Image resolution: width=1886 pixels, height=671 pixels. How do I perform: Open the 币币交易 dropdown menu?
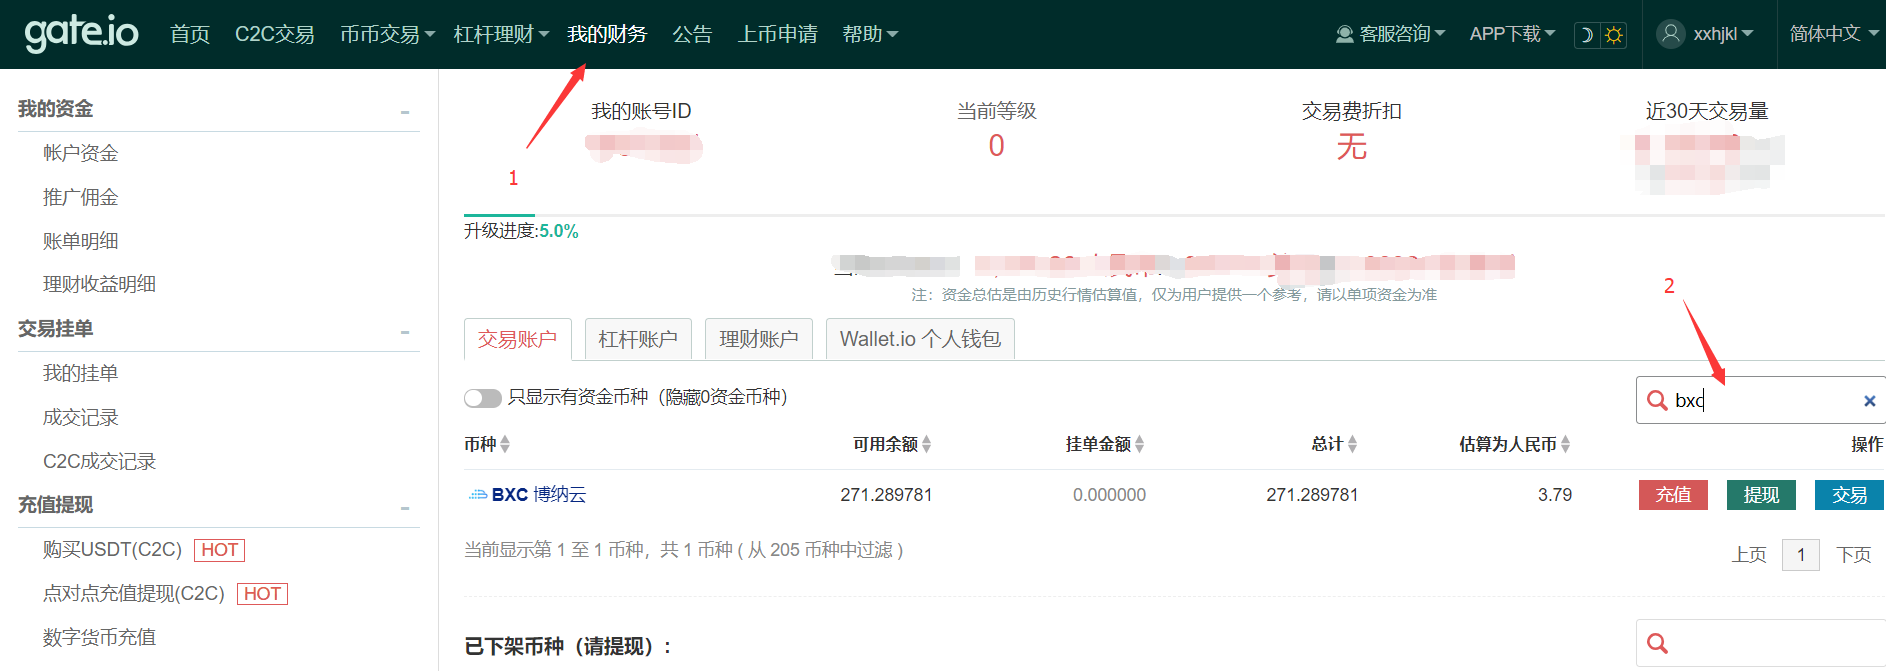[387, 34]
